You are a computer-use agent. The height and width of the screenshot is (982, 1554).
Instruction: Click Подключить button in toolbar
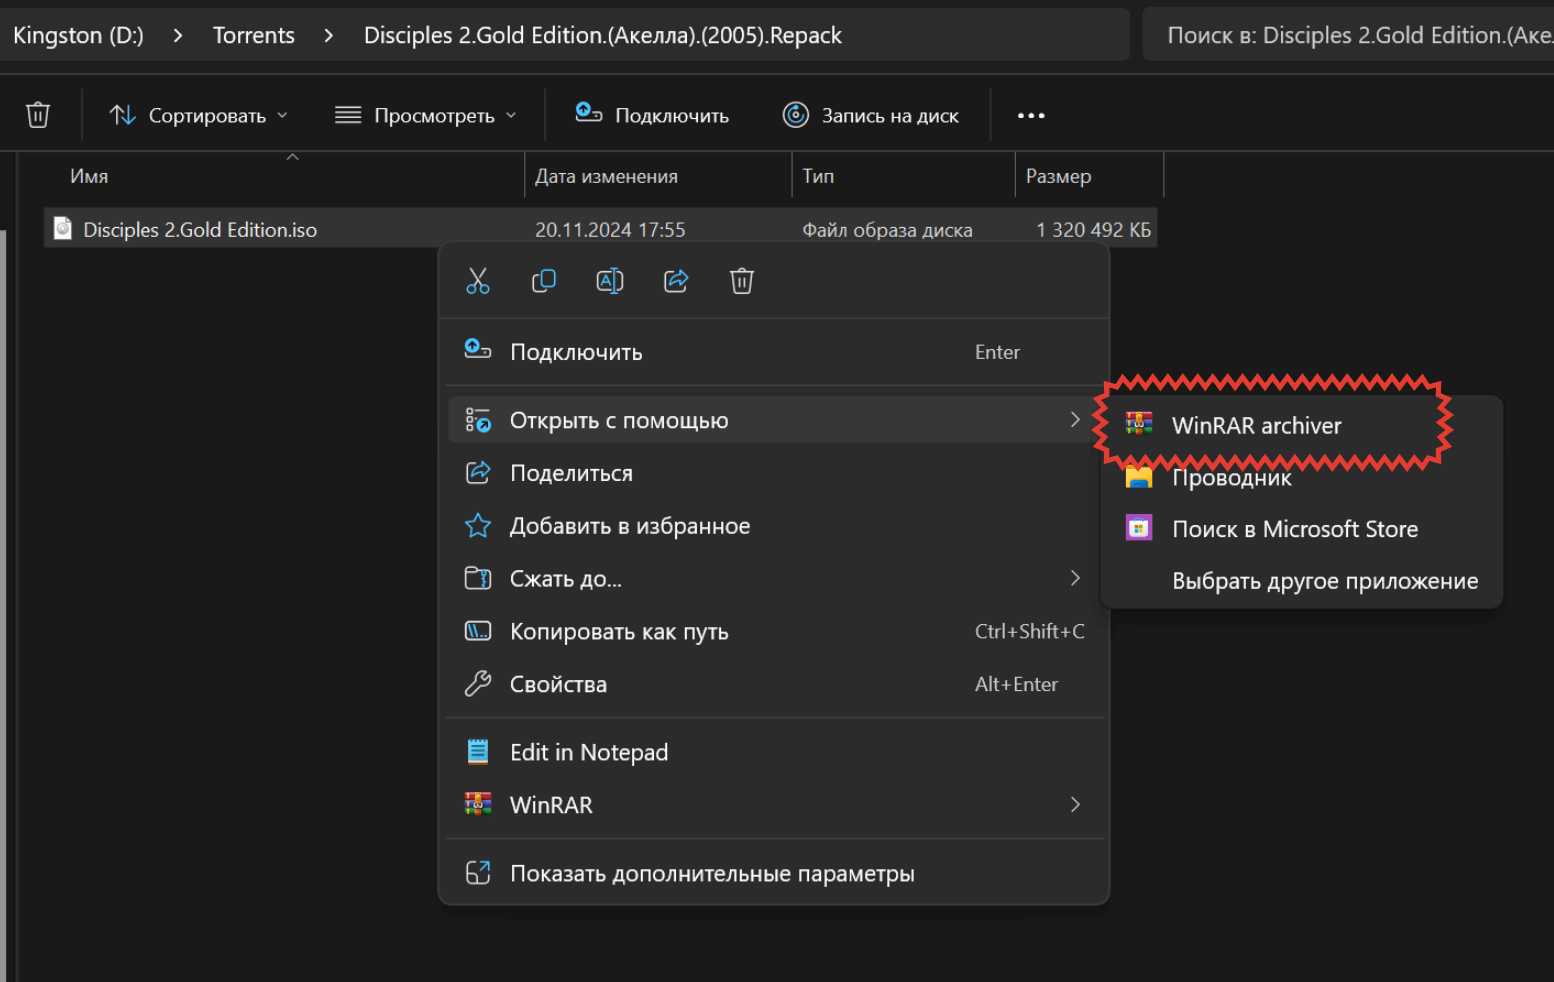(x=652, y=116)
